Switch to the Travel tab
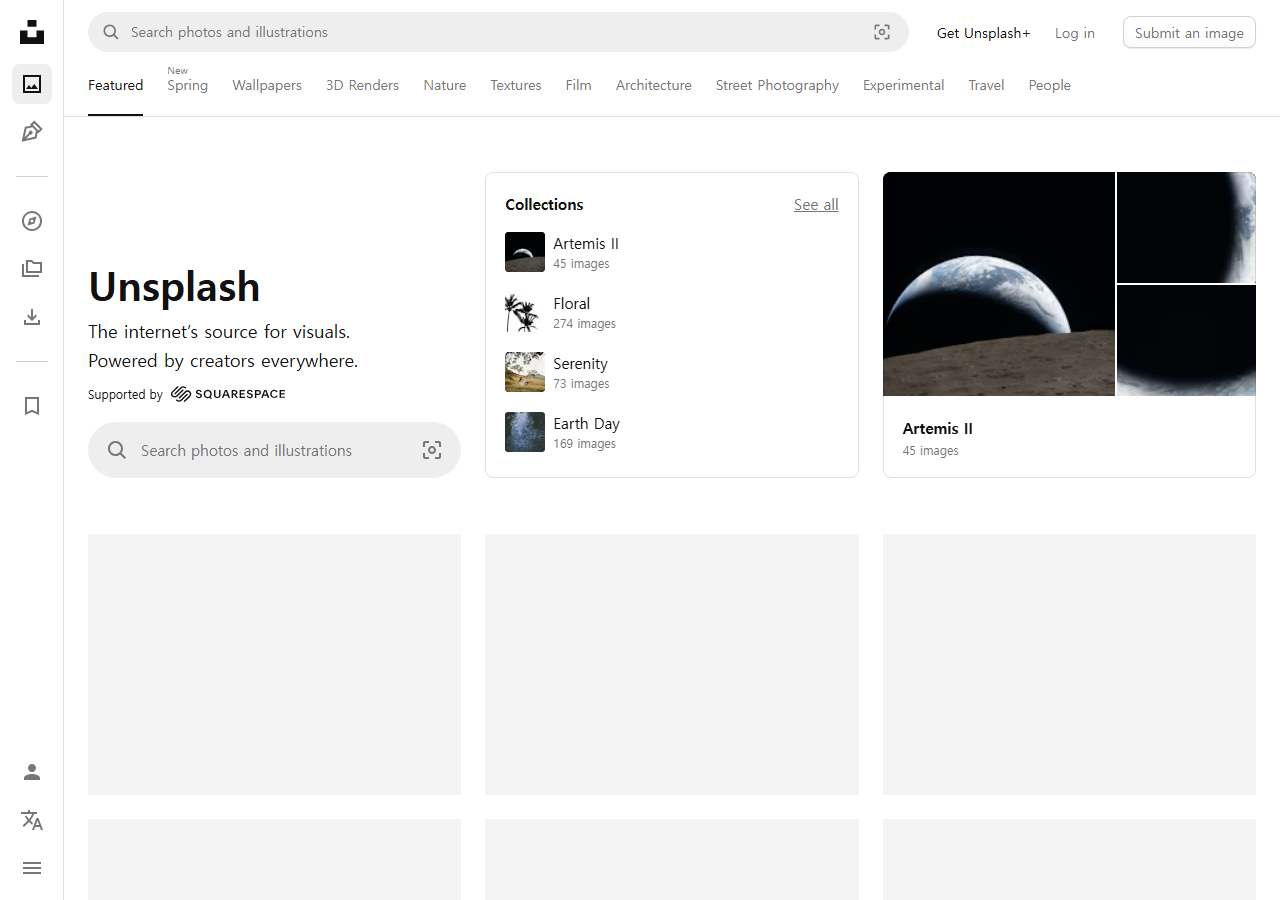Image resolution: width=1280 pixels, height=900 pixels. click(986, 85)
